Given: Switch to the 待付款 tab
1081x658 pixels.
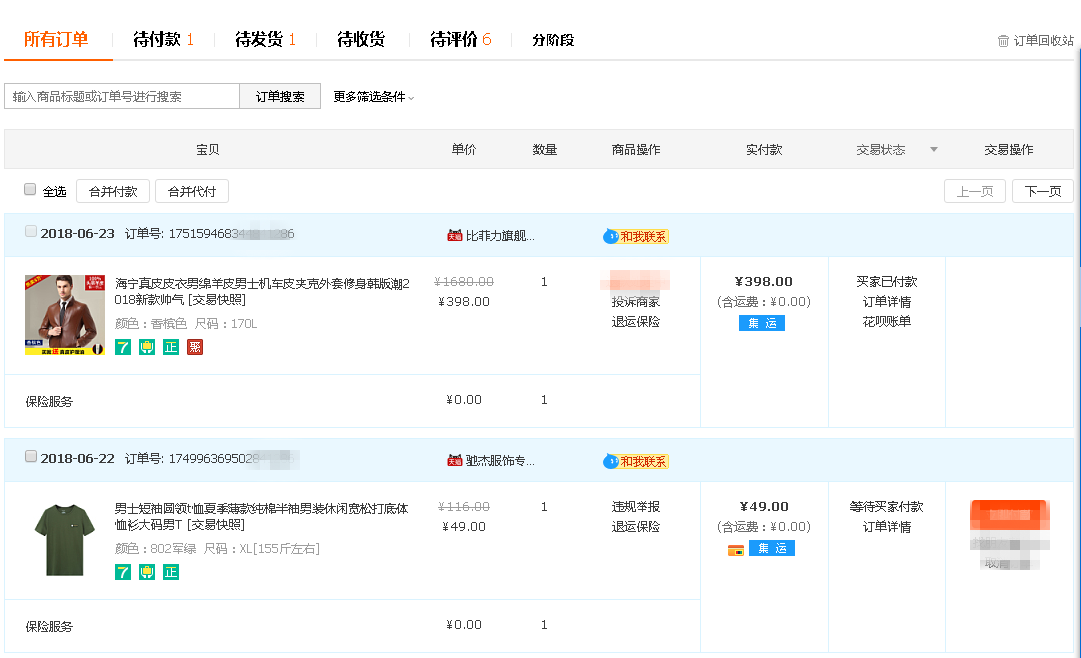Looking at the screenshot, I should coord(163,40).
